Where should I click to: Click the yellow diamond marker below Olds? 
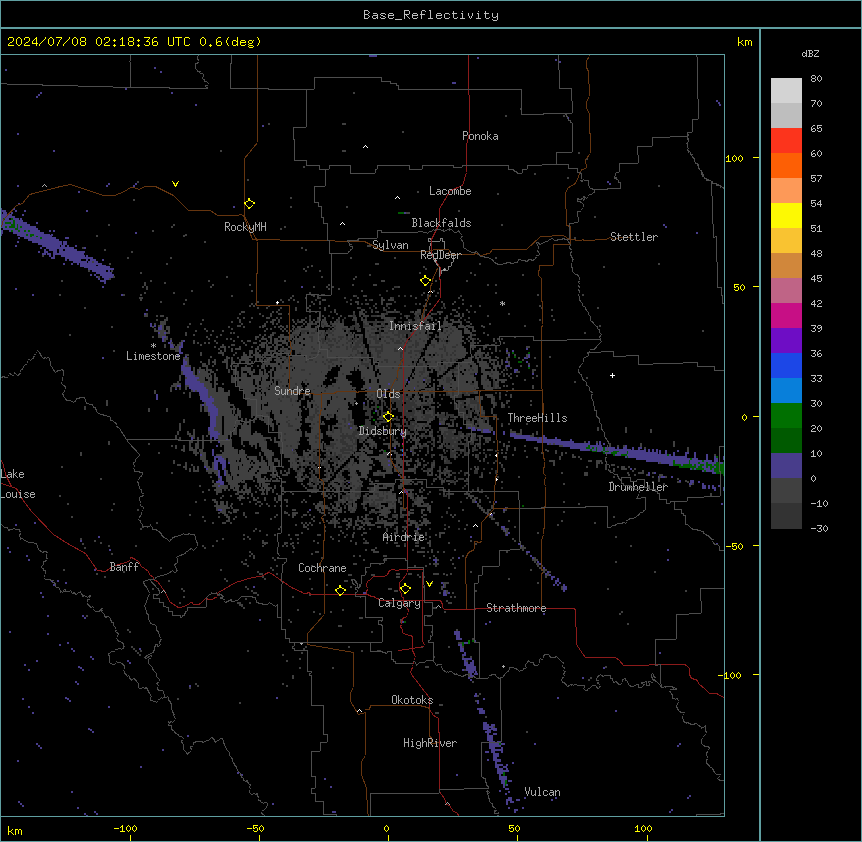tap(388, 416)
